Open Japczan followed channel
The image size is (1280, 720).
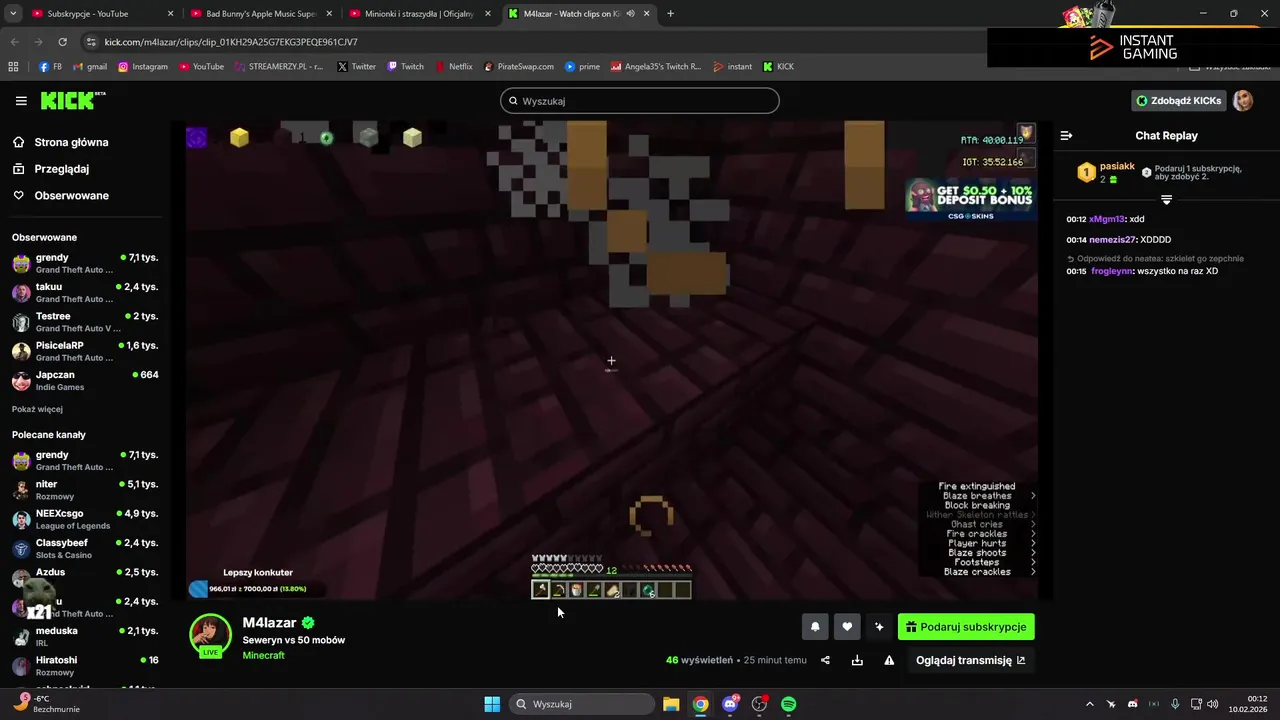85,381
